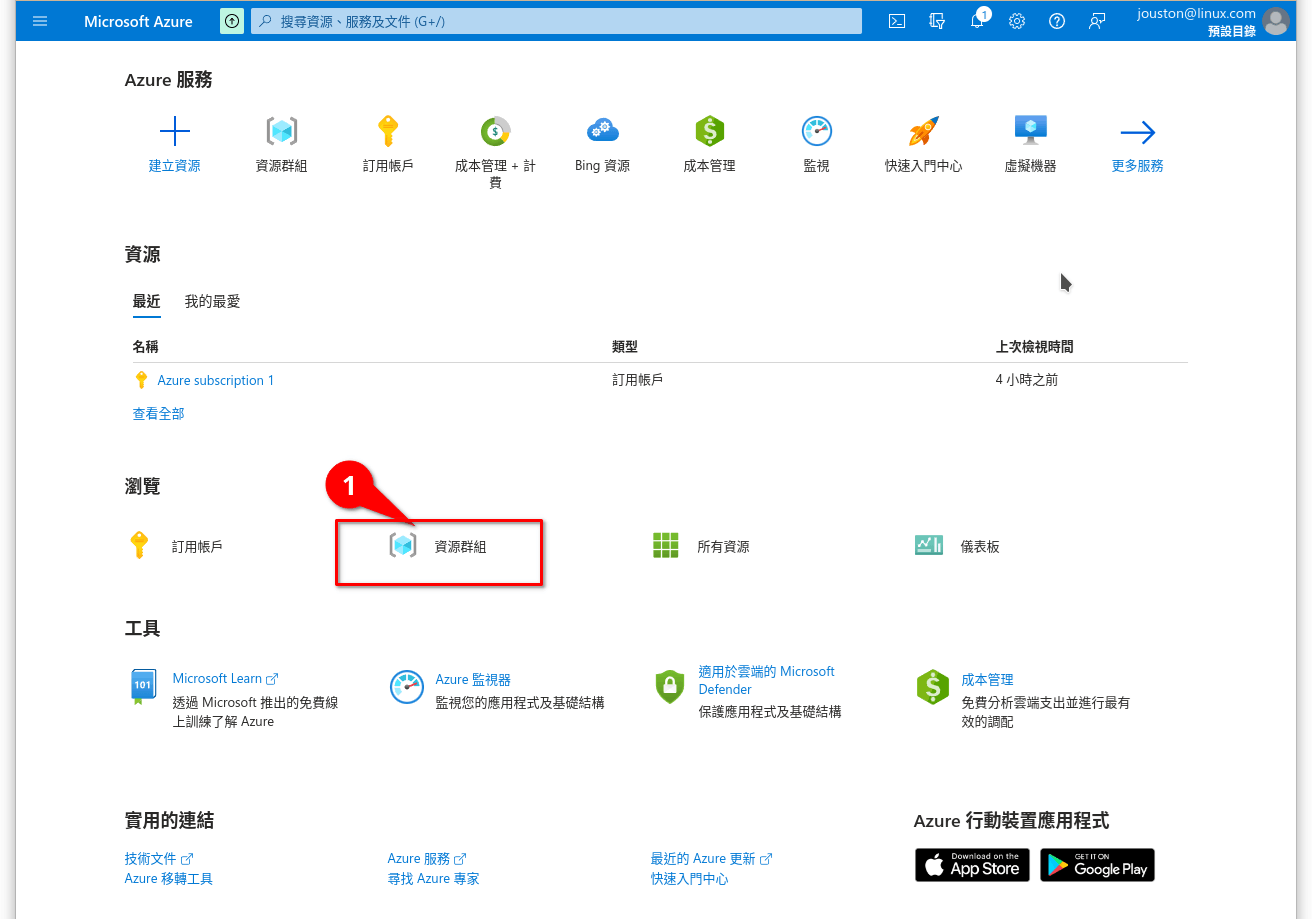Sort by the 名稱 column header
The height and width of the screenshot is (919, 1312).
pos(145,347)
